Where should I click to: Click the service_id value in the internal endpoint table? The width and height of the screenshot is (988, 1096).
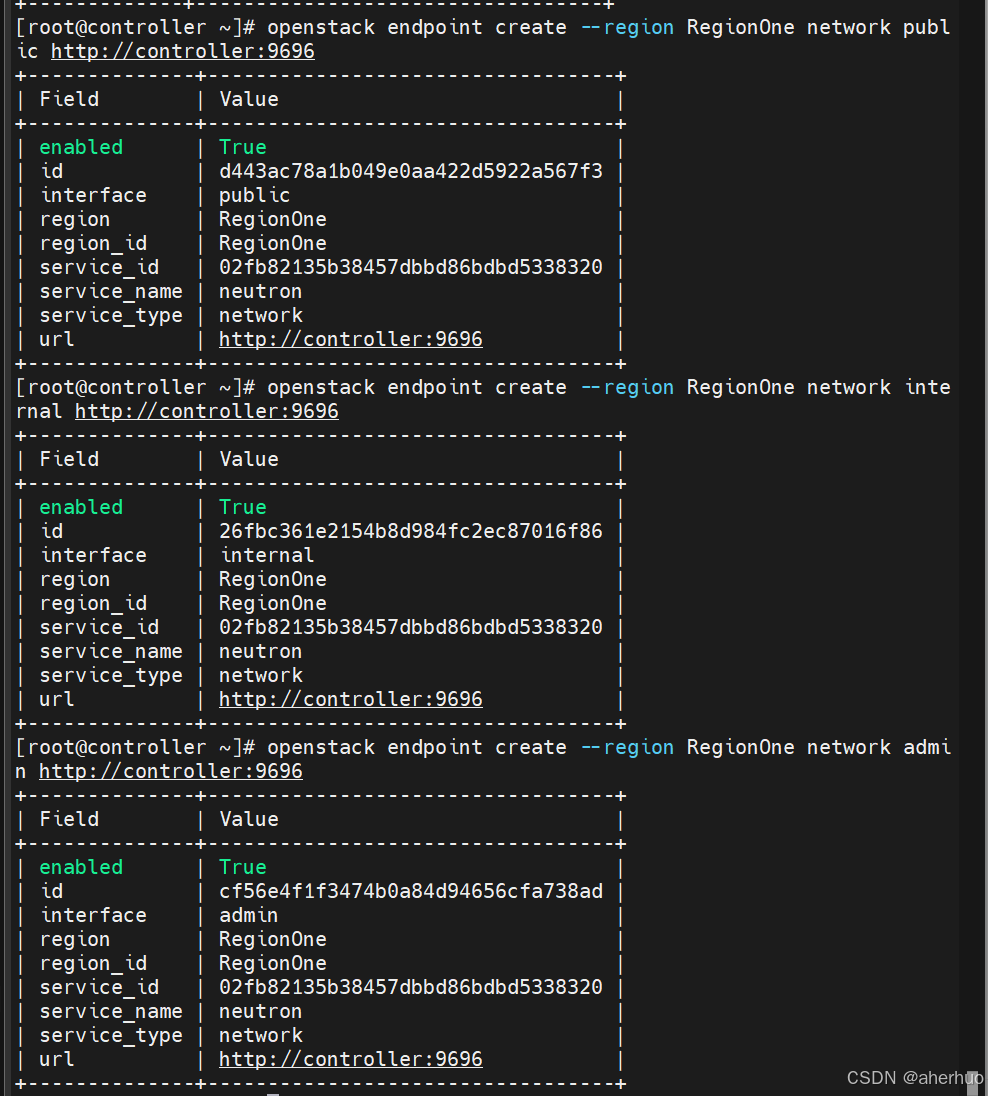pos(410,627)
